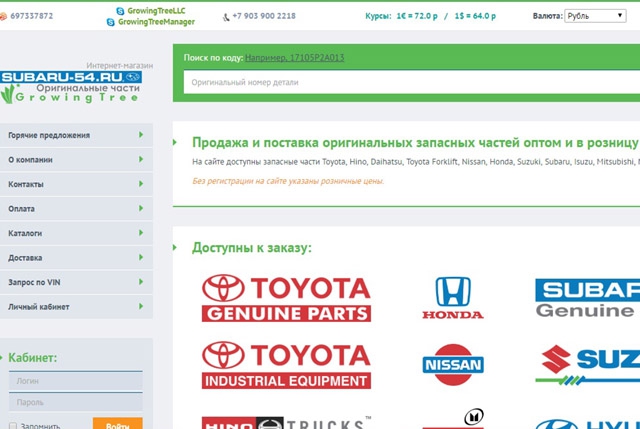Open Toyota Industrial Equipment logo
The height and width of the screenshot is (429, 640).
click(287, 365)
